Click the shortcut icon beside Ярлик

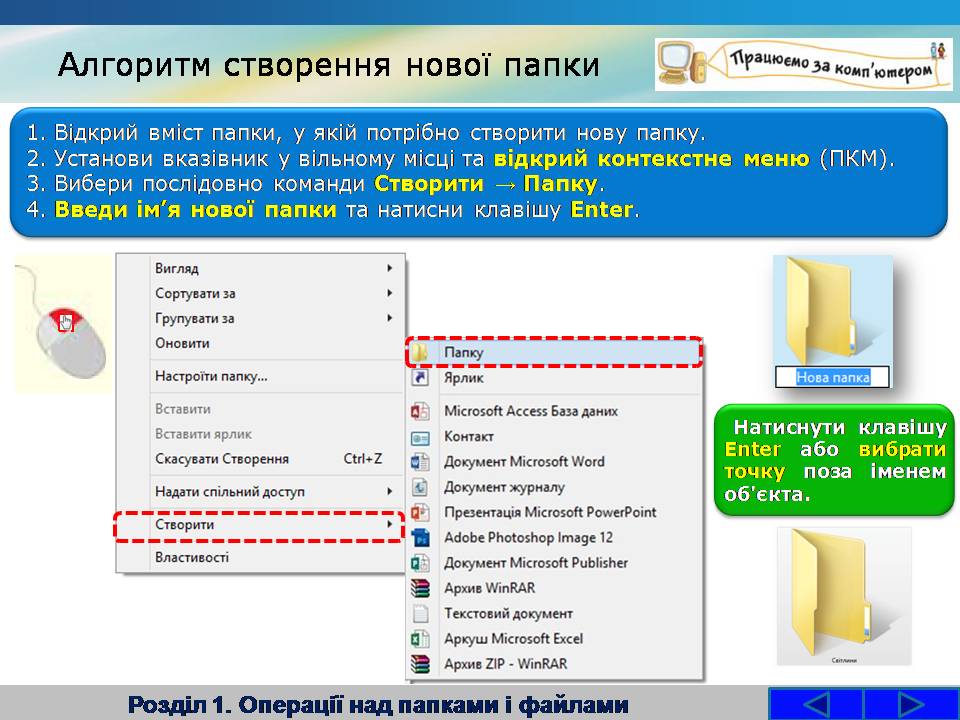pos(421,379)
